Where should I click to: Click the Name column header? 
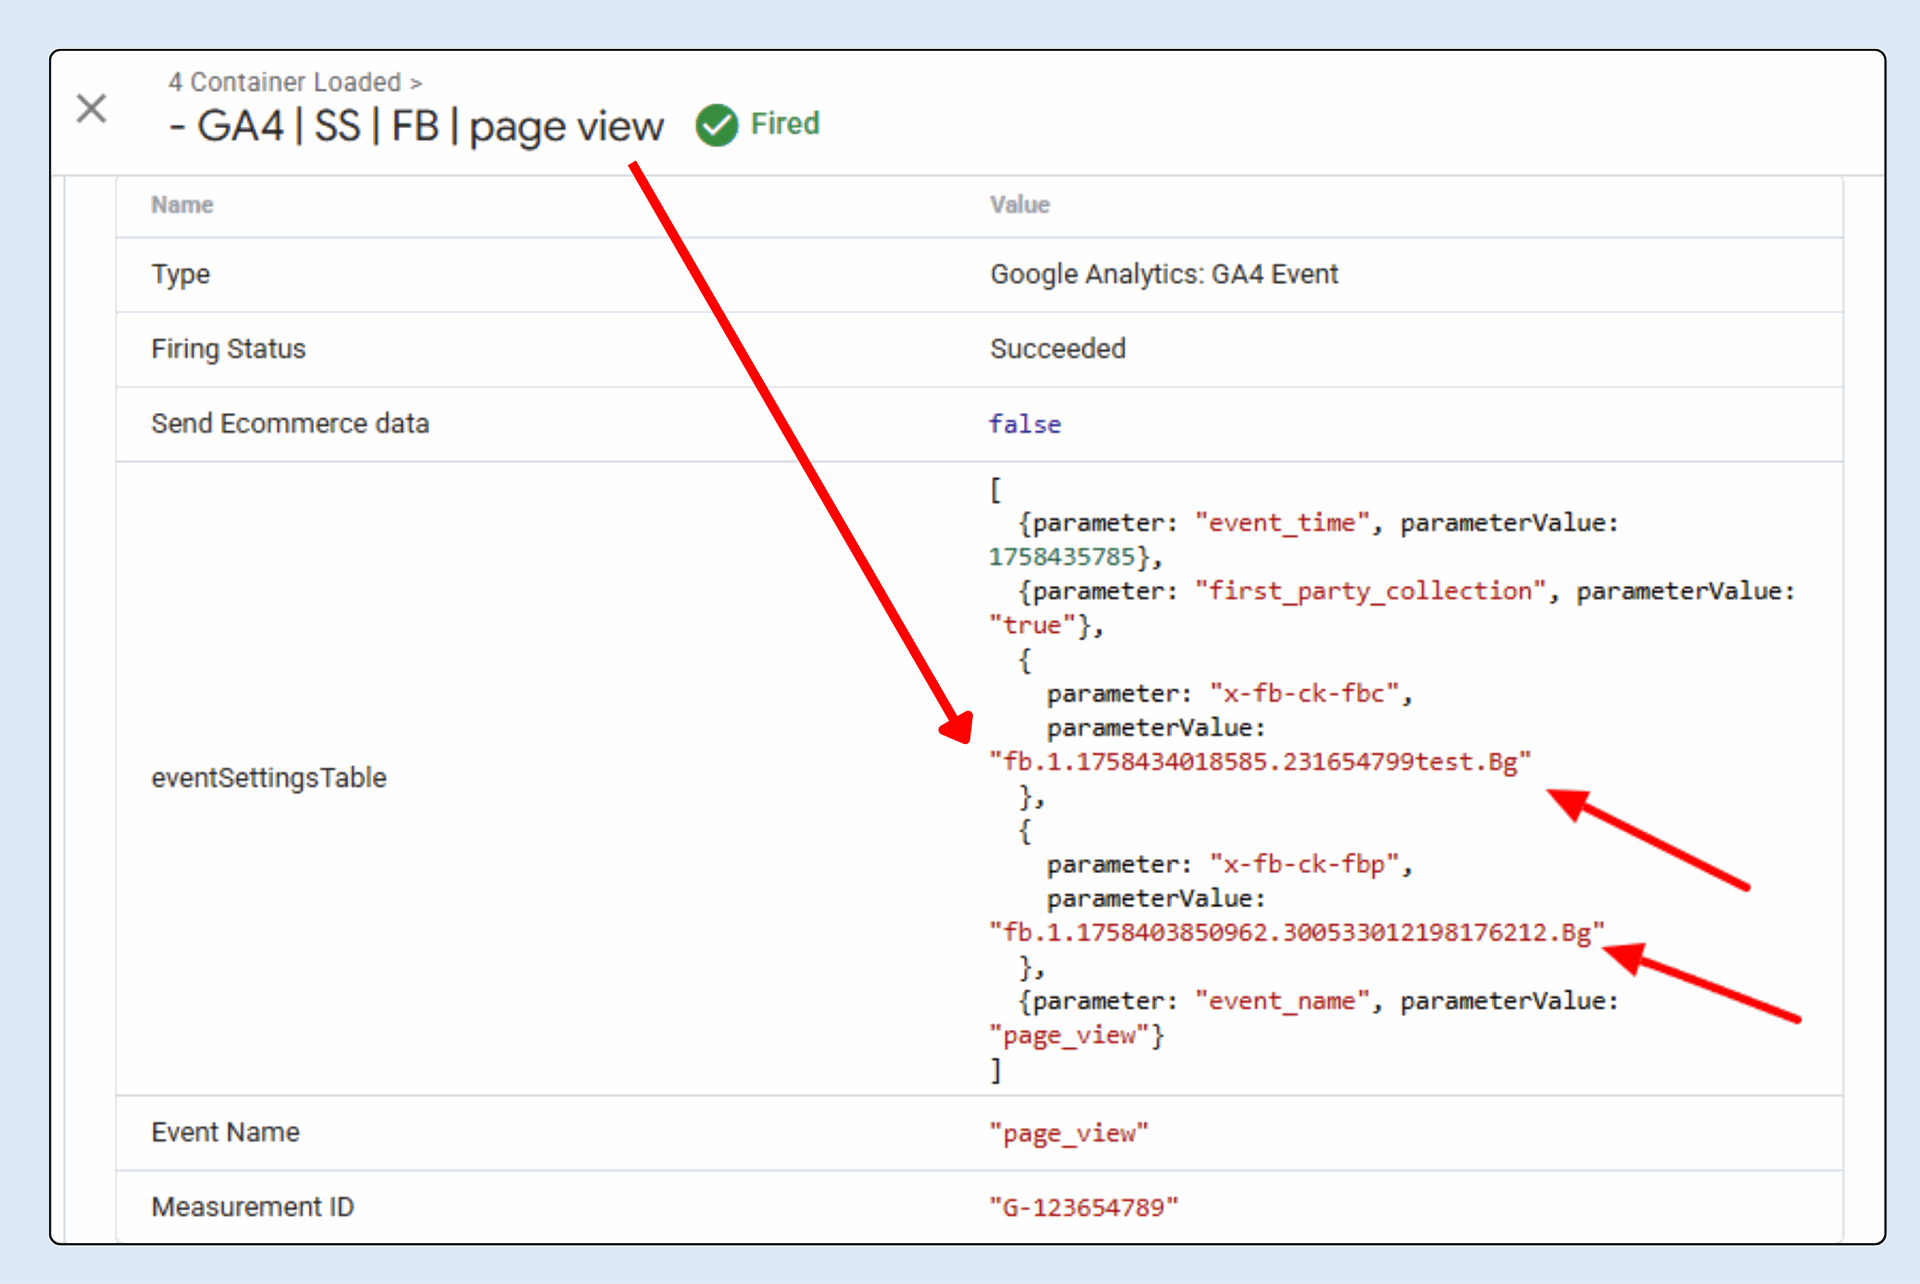(x=182, y=205)
